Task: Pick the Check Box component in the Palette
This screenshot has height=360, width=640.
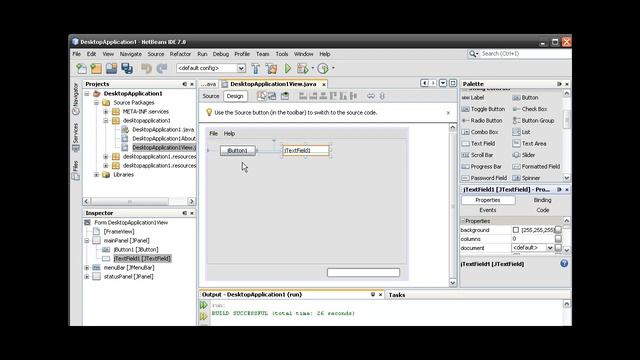Action: click(530, 109)
